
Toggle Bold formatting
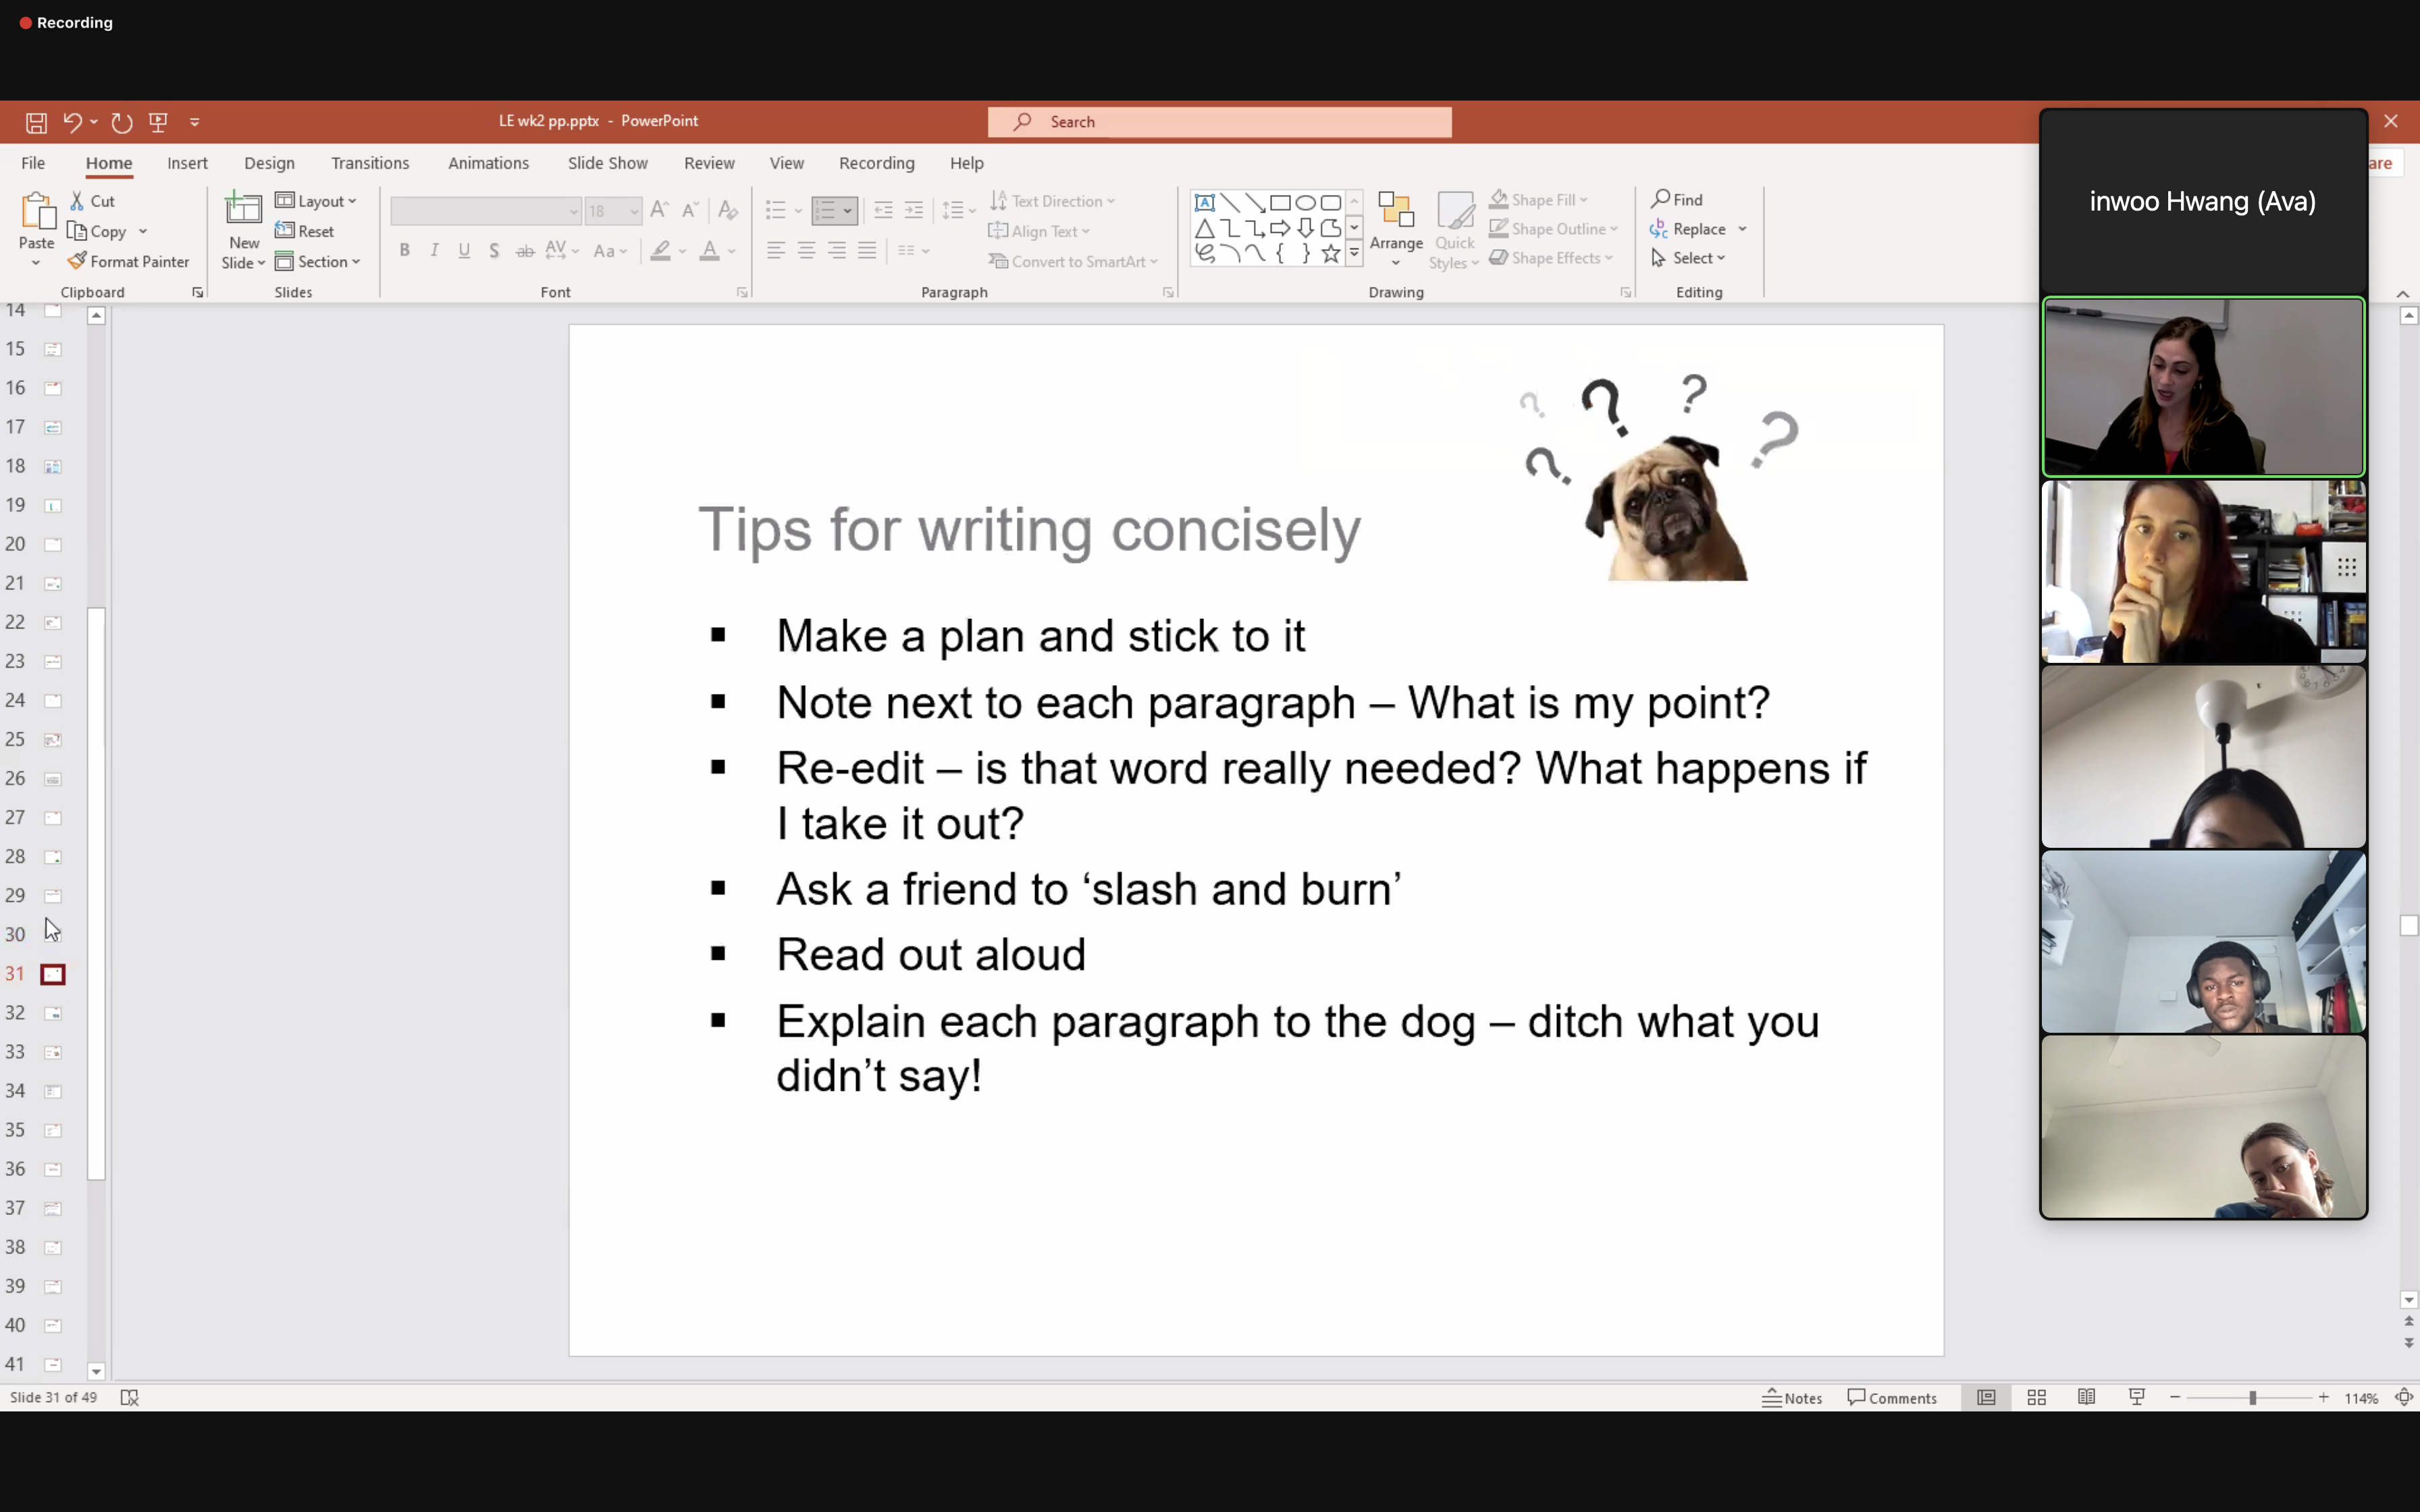404,250
